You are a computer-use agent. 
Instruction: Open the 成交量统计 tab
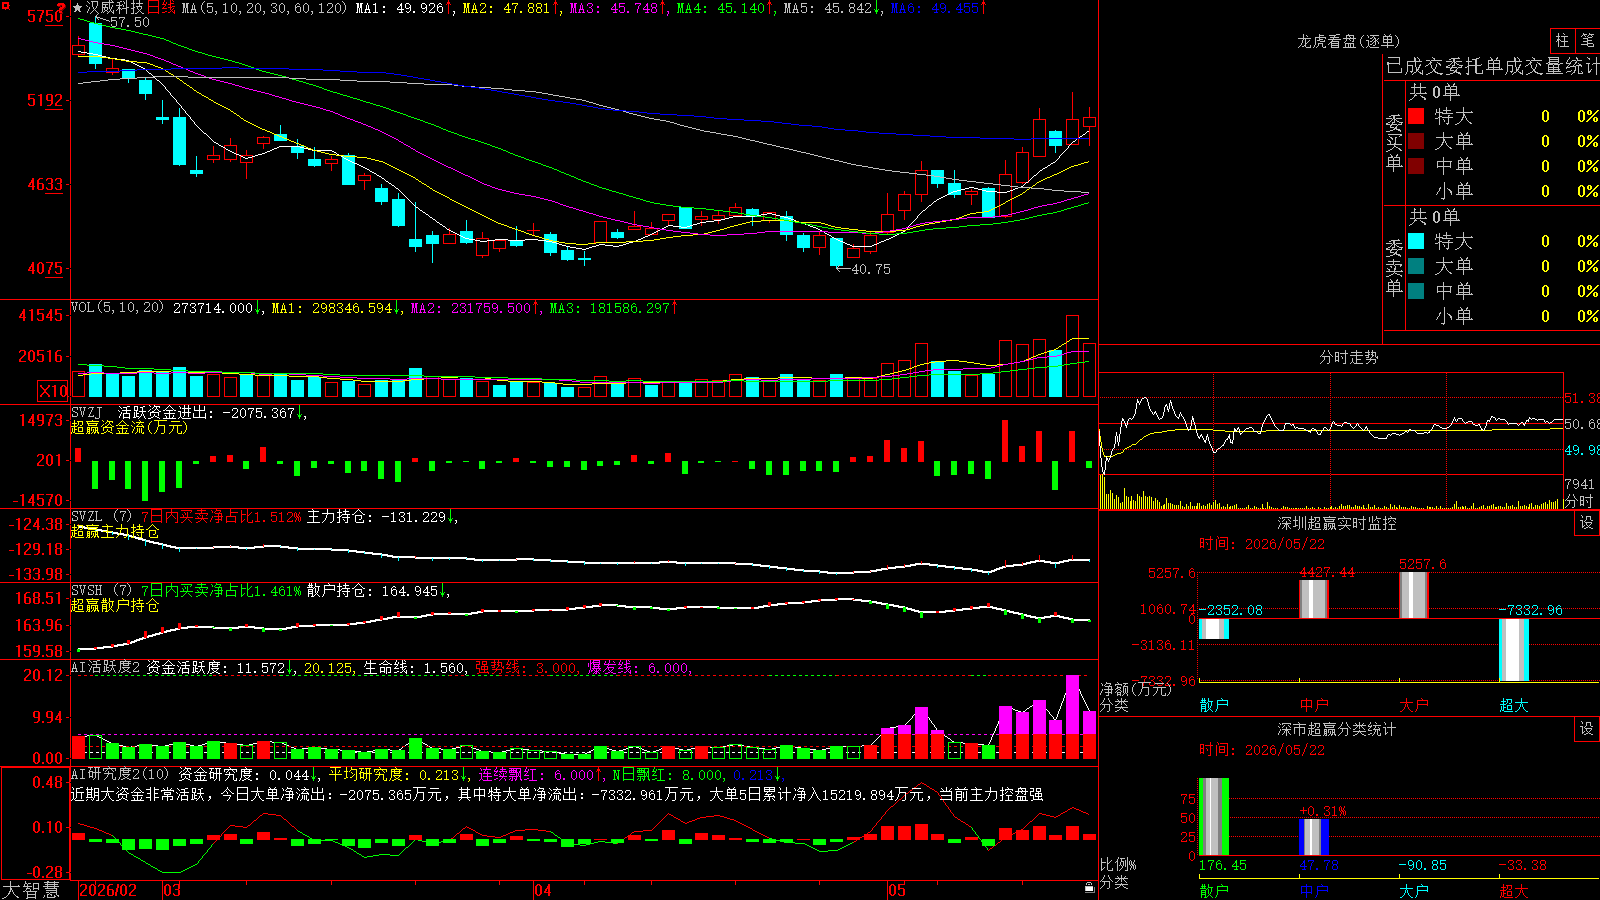point(1552,66)
